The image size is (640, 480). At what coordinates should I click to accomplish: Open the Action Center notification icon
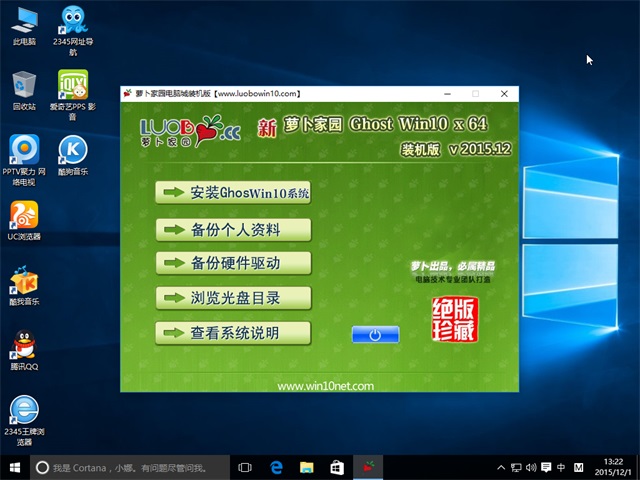click(546, 468)
